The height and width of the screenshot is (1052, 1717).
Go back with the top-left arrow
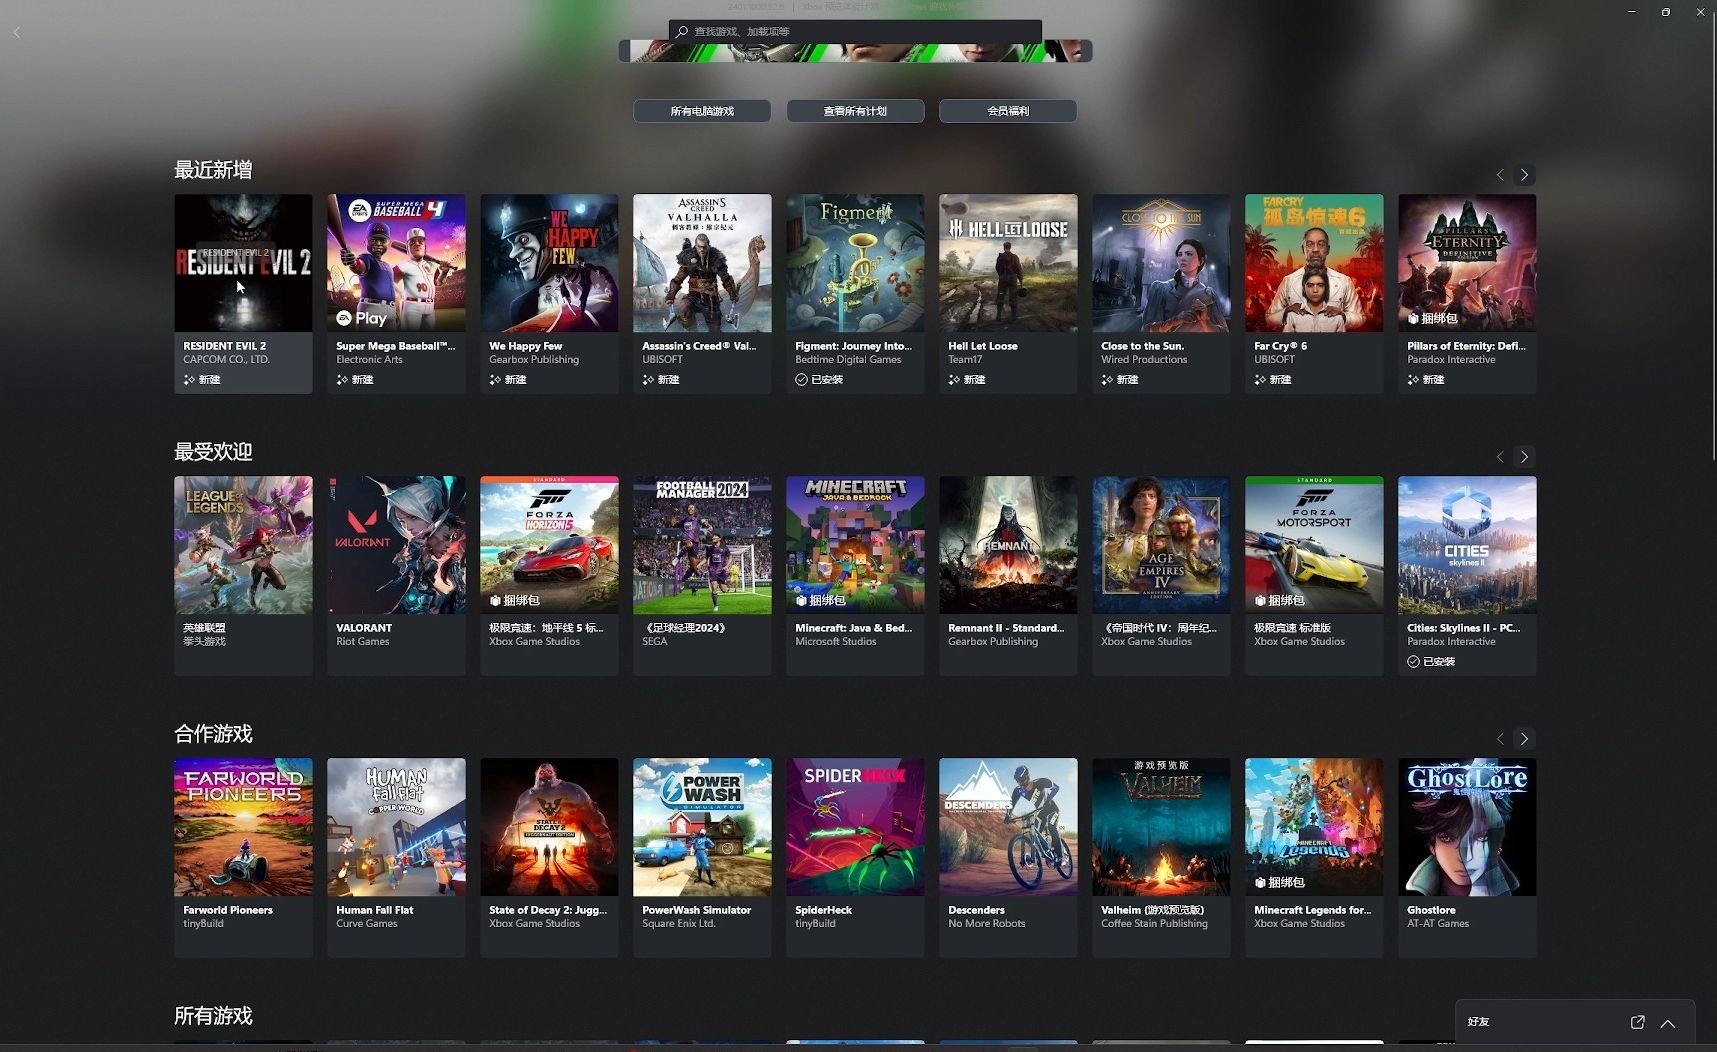pos(17,32)
